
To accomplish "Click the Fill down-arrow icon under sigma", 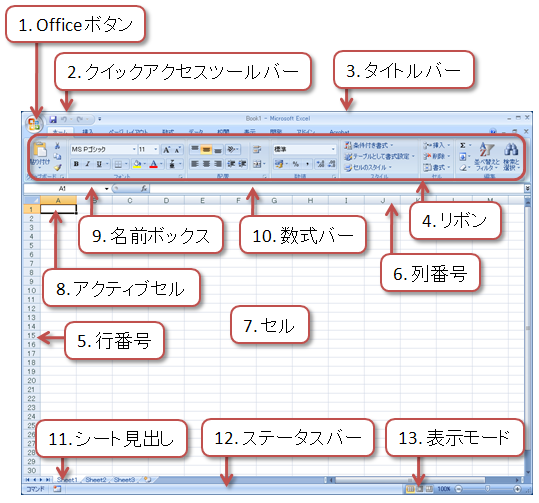I will (x=463, y=157).
